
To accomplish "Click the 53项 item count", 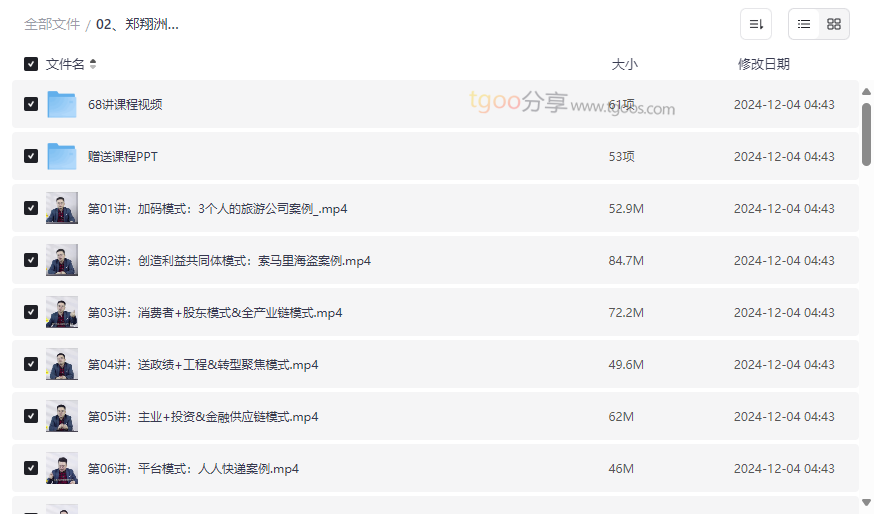I will pyautogui.click(x=621, y=157).
